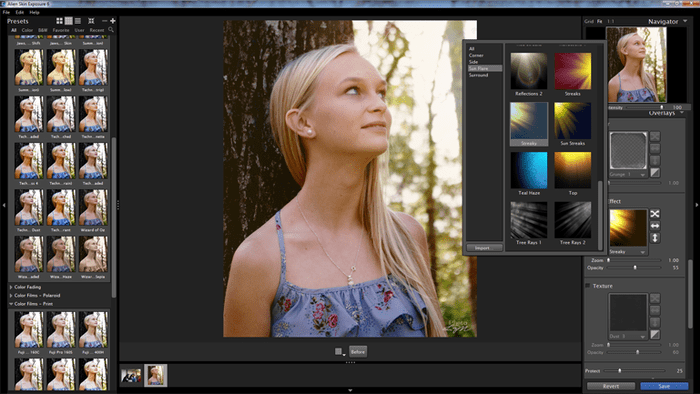Collapse the right panel with edge arrow
Viewport: 700px width, 394px height.
[x=696, y=205]
